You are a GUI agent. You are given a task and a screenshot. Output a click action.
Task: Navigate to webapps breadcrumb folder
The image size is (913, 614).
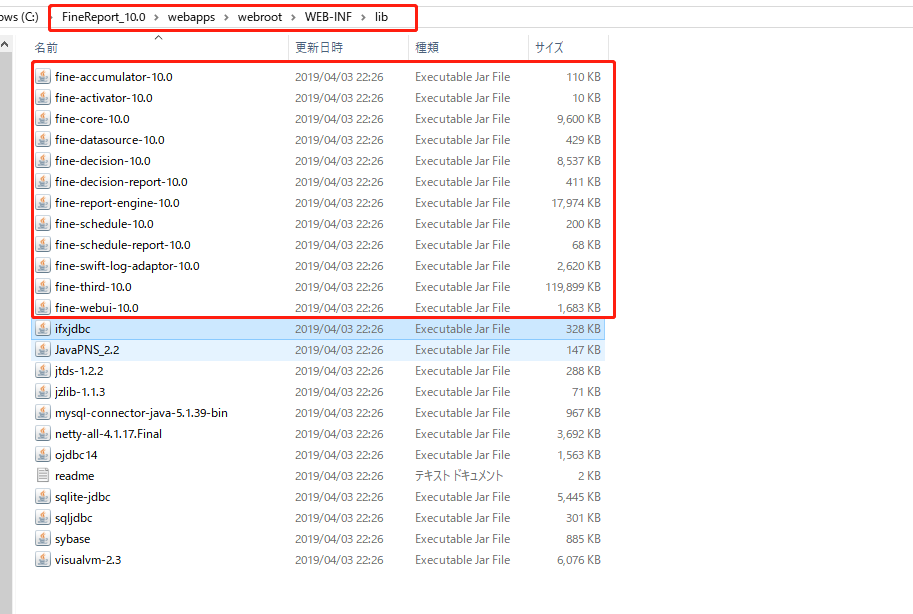(x=192, y=17)
